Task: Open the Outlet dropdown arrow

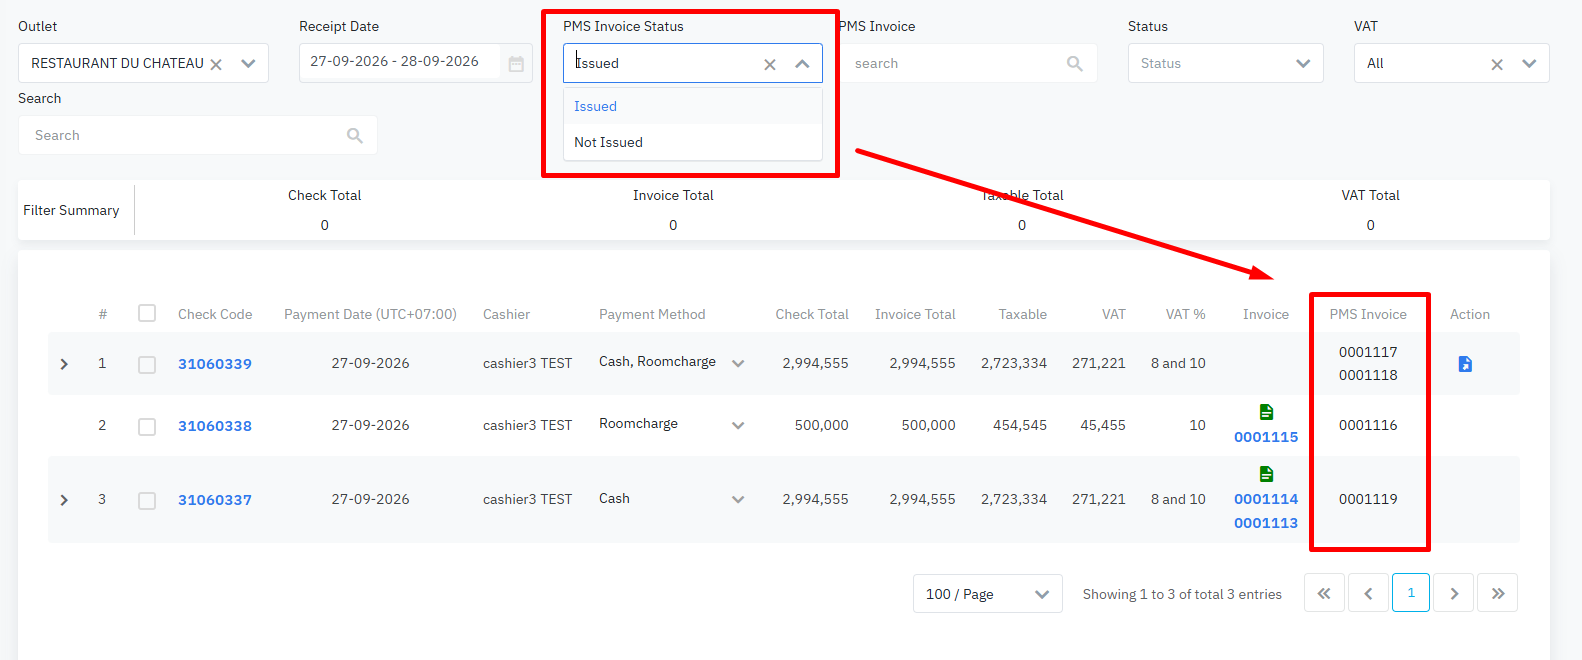Action: [x=248, y=63]
